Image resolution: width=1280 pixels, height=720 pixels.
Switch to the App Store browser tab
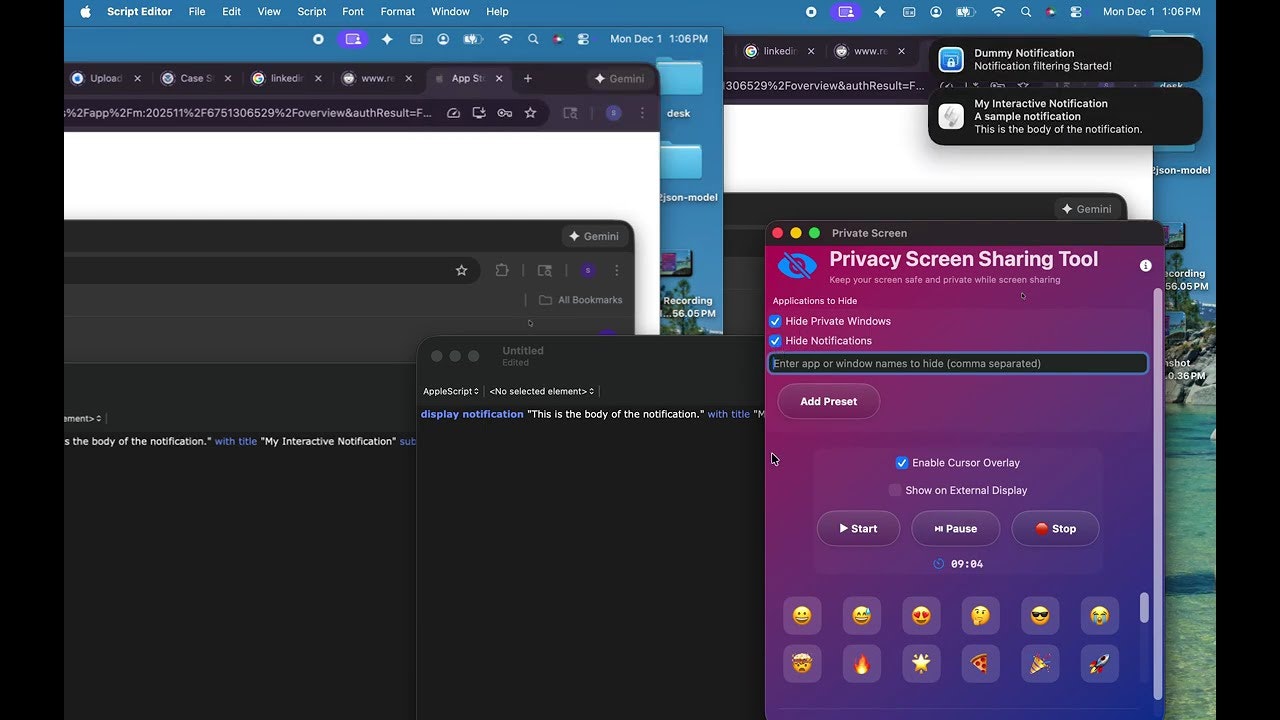(x=465, y=78)
